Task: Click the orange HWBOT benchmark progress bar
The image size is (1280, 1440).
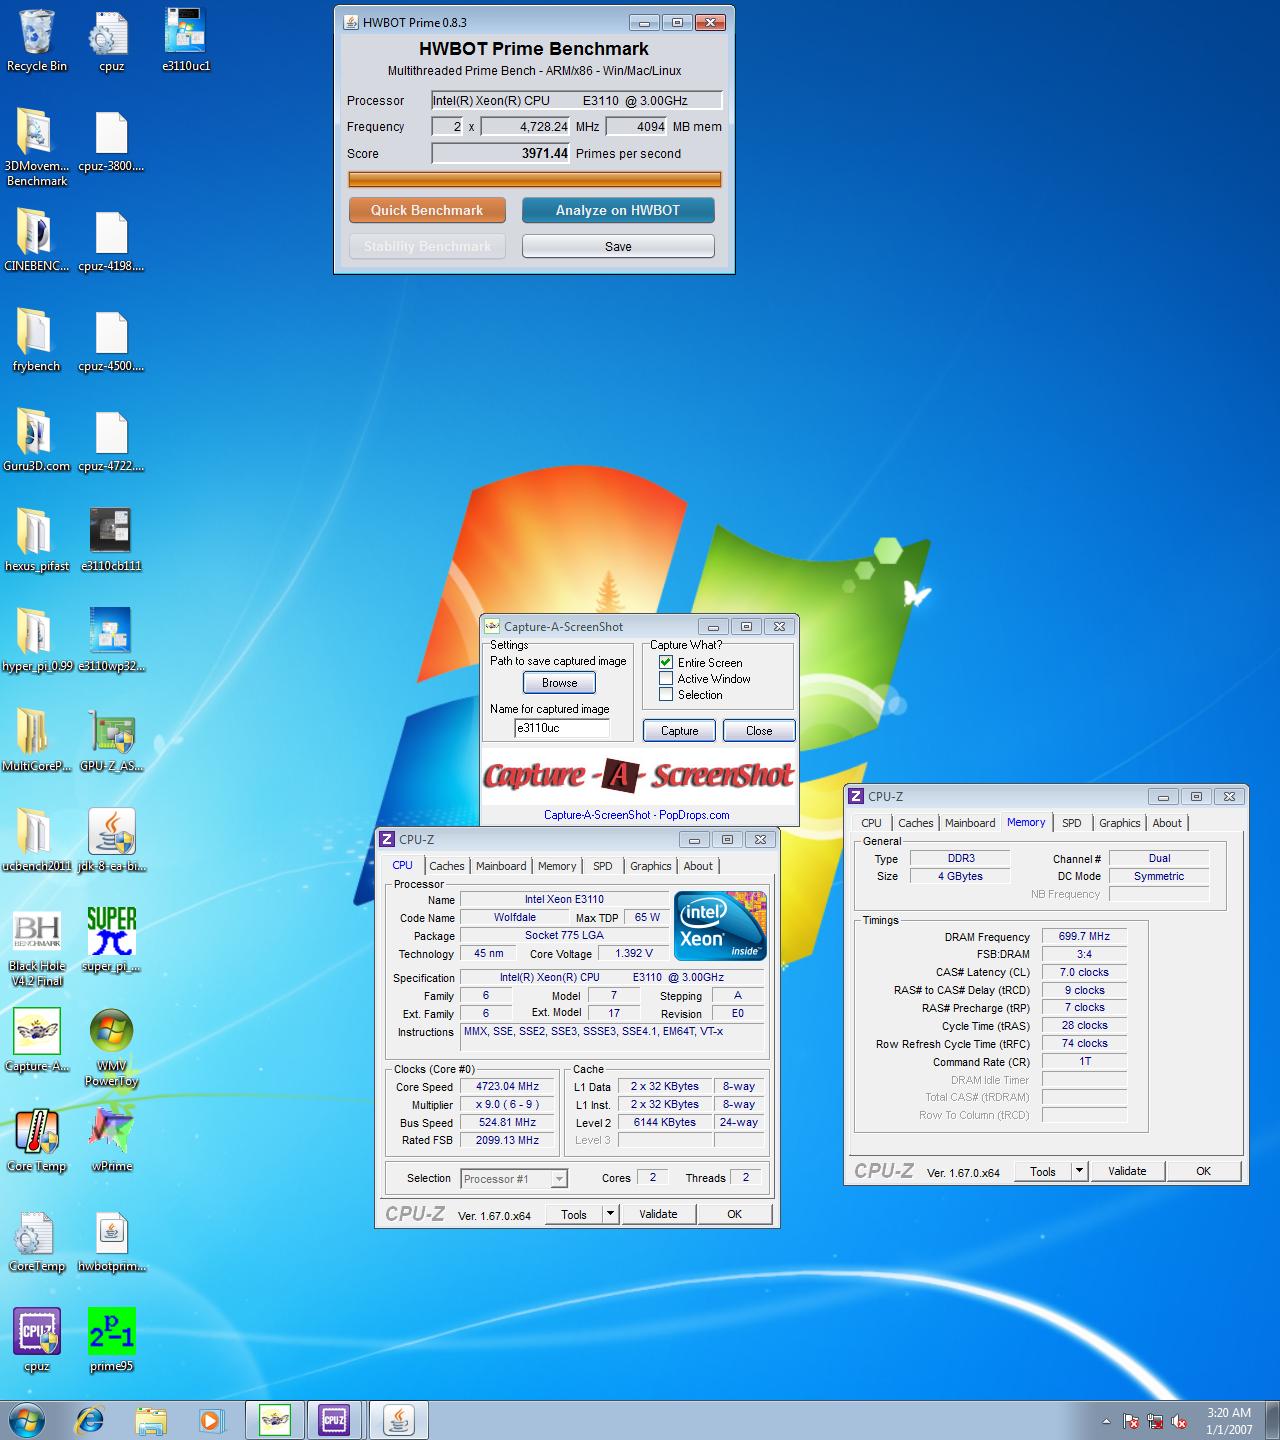Action: point(535,180)
